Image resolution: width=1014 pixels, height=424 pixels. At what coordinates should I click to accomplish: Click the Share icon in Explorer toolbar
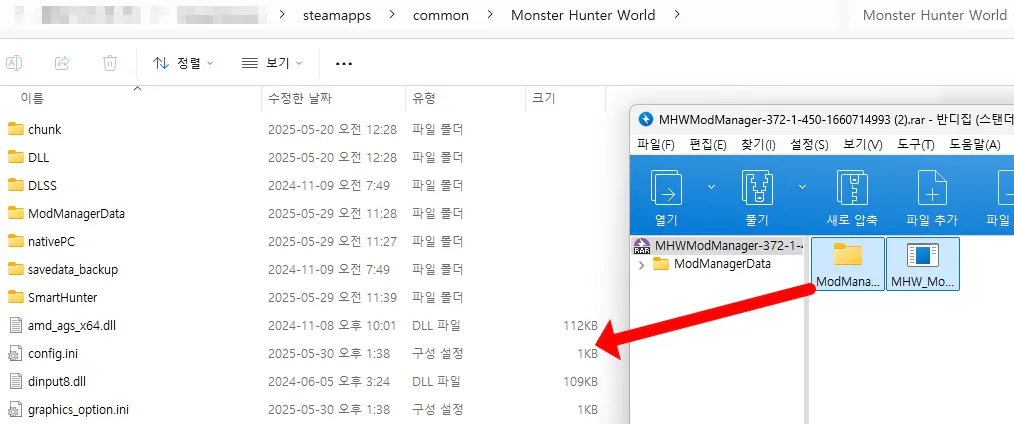tap(62, 63)
